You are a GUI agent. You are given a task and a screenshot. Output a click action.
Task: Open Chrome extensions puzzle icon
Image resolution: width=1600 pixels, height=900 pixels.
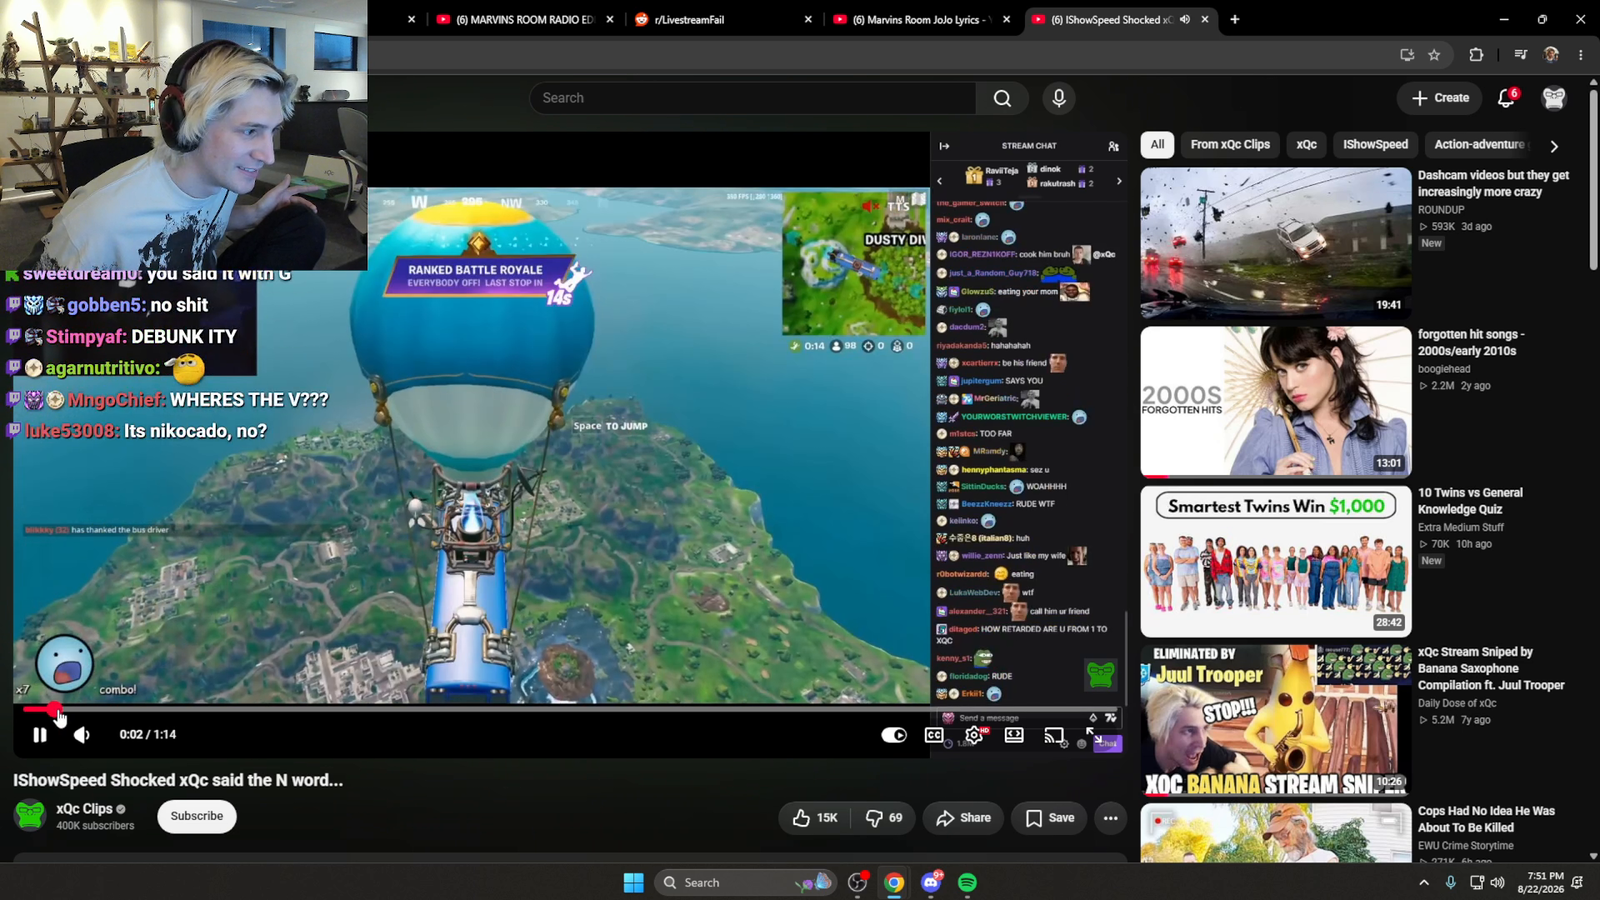pos(1476,55)
